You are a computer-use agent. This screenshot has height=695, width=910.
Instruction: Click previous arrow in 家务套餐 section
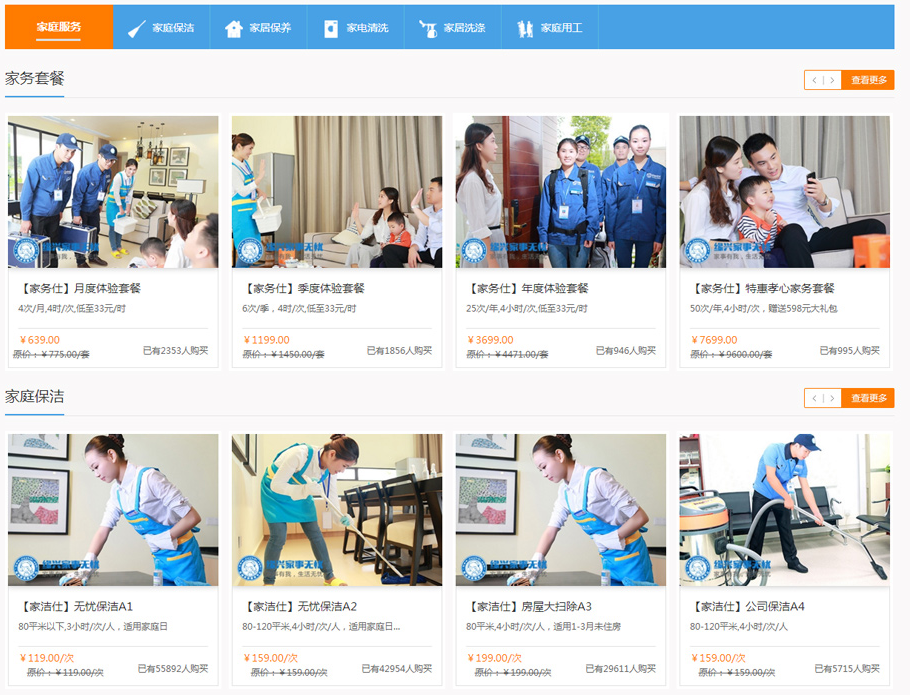point(814,80)
